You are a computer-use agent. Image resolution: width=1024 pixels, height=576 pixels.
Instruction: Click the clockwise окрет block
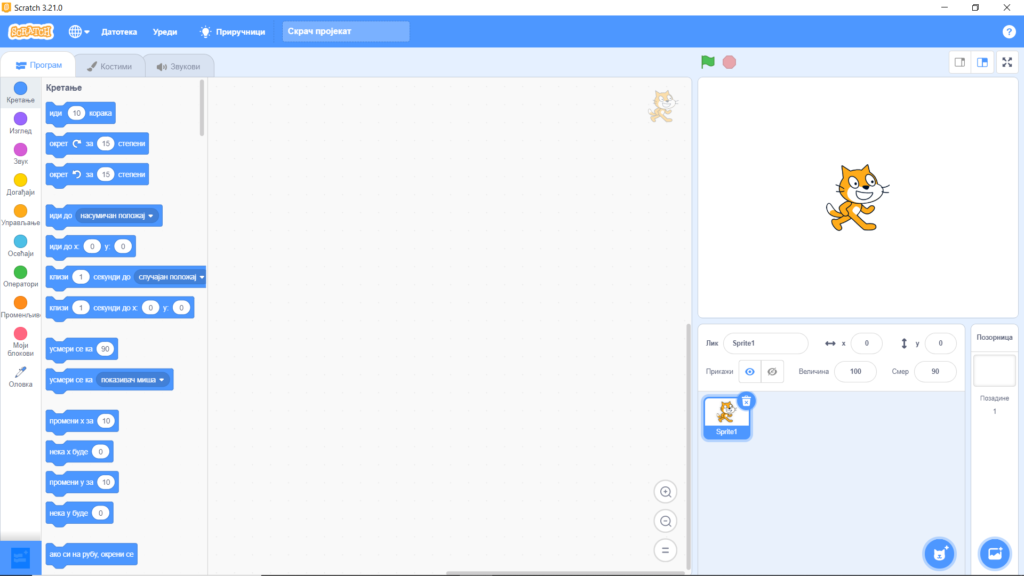tap(97, 144)
